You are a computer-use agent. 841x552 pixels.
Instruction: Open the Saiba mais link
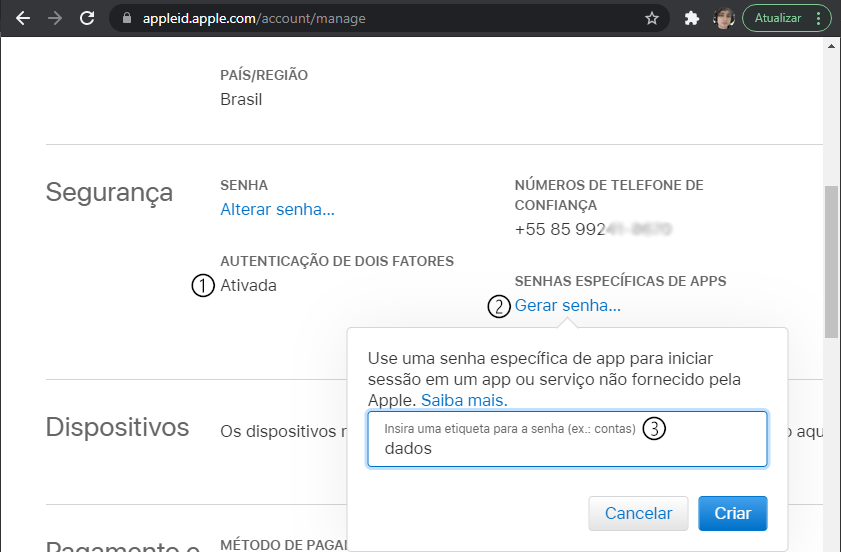click(464, 400)
